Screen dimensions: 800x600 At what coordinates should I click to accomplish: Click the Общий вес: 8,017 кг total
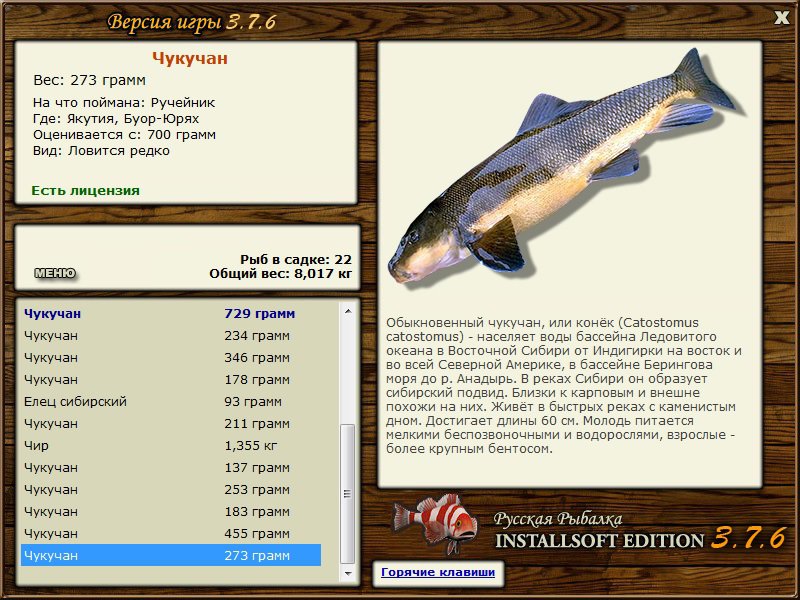pos(281,274)
